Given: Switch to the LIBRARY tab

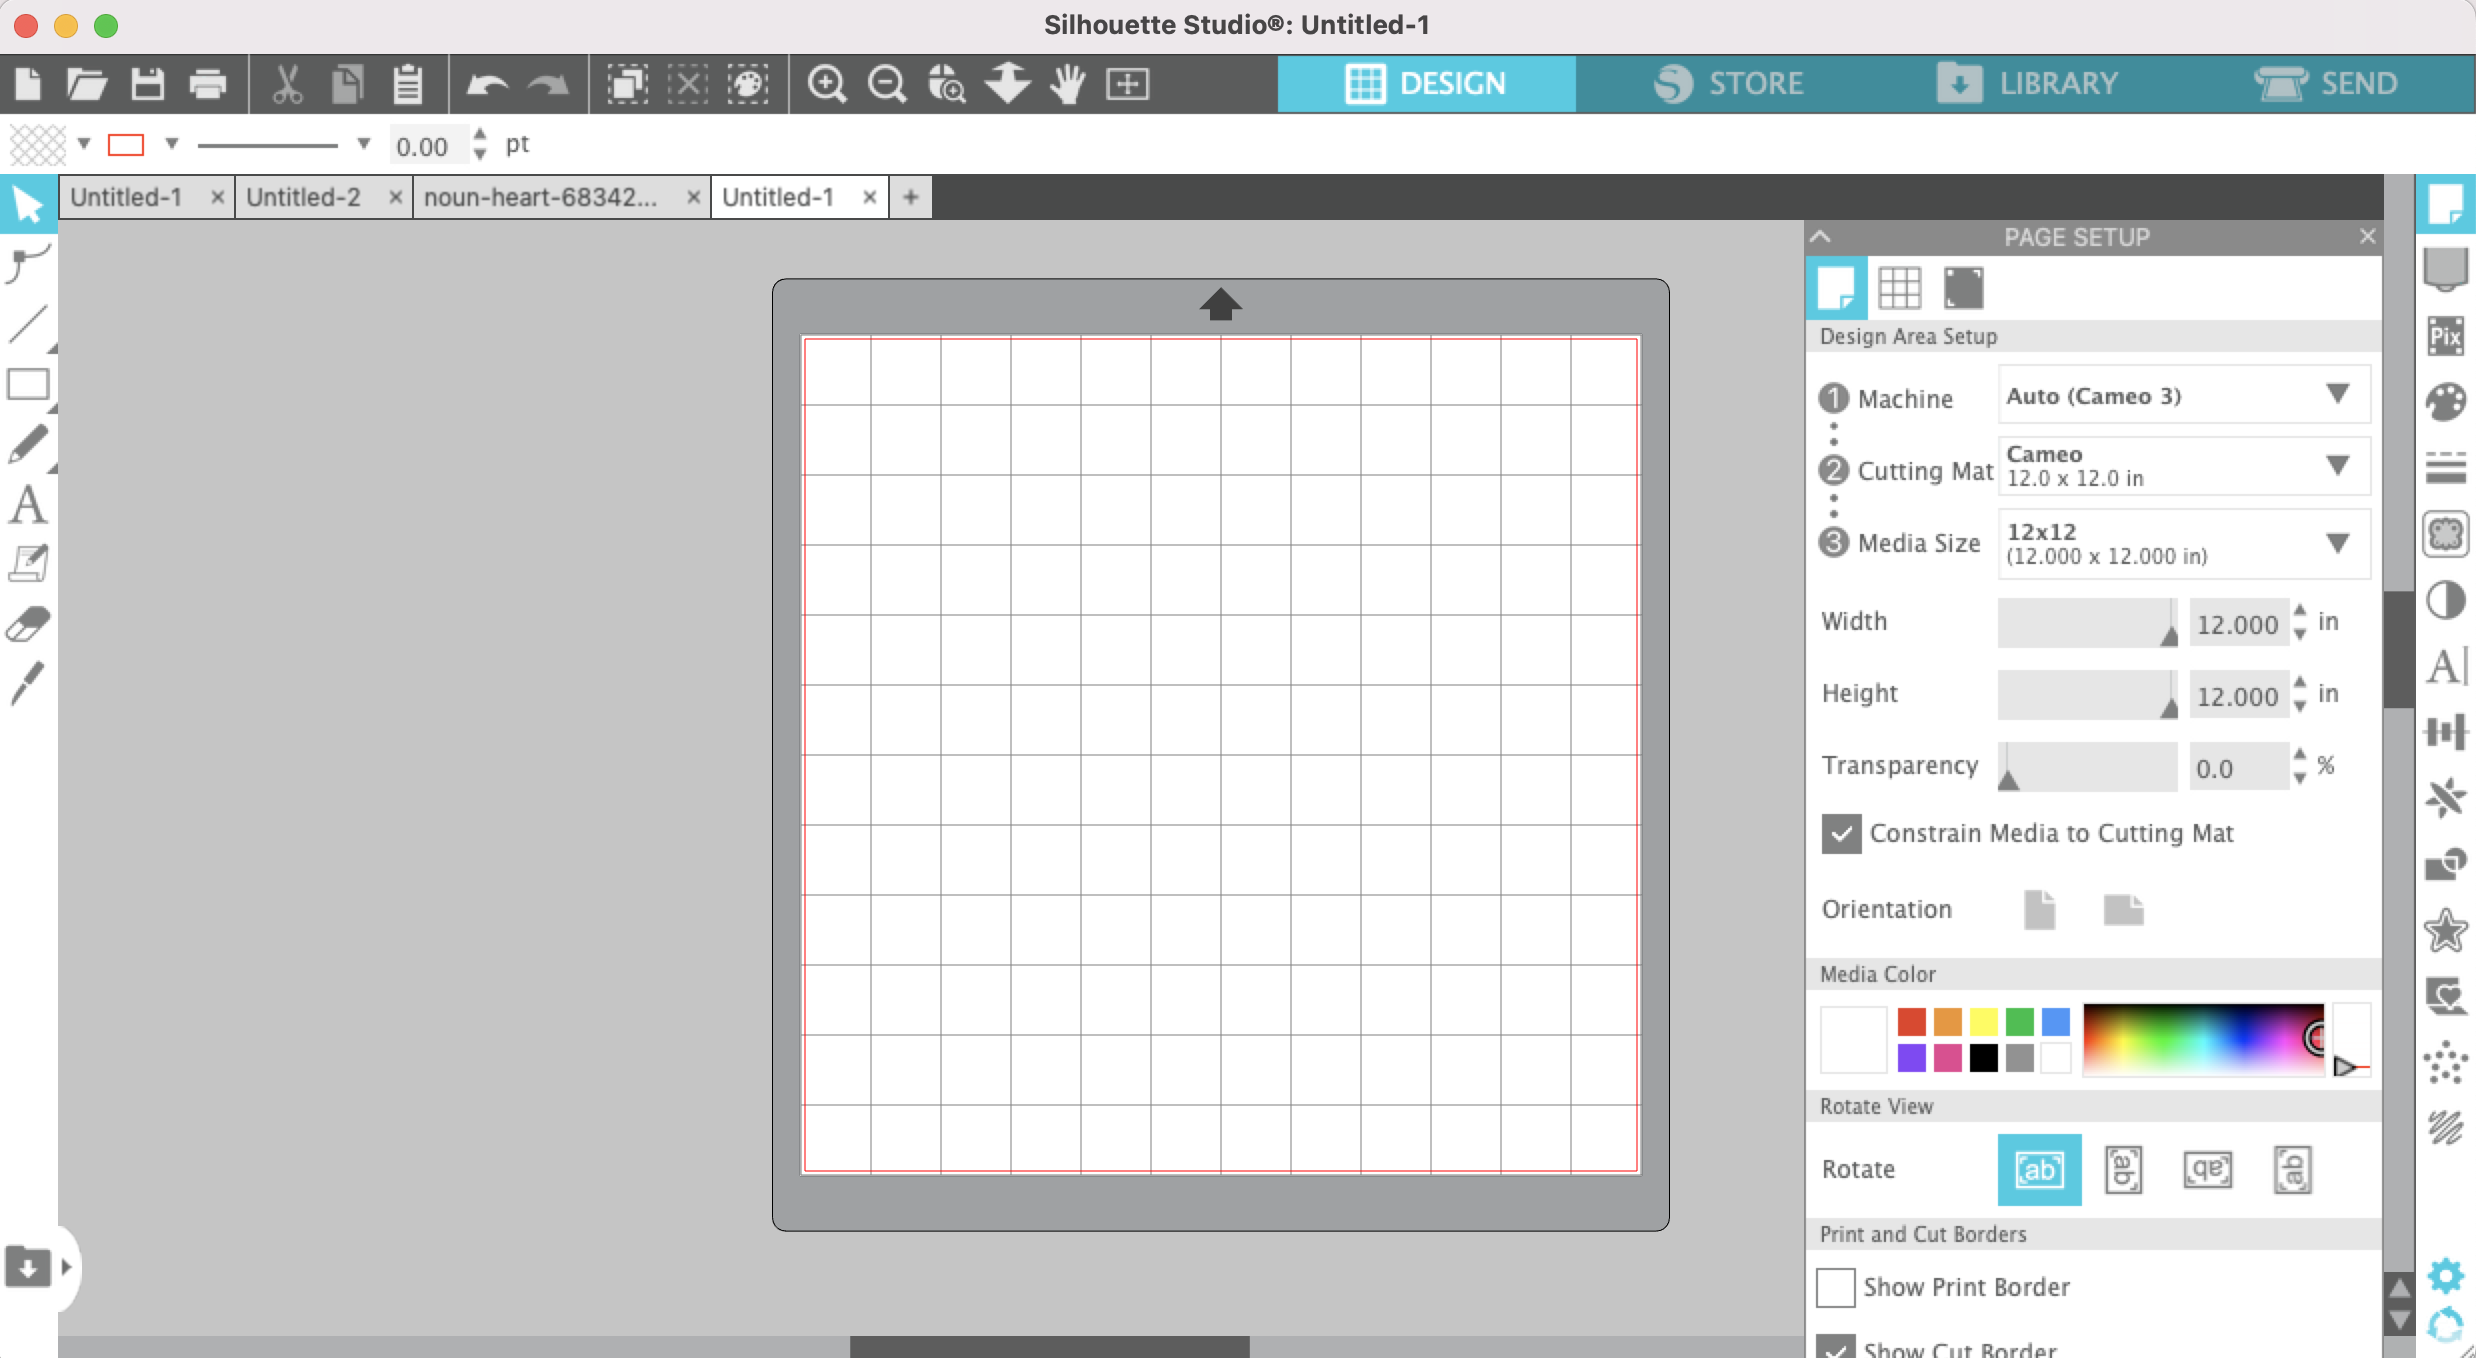Looking at the screenshot, I should click(2027, 84).
